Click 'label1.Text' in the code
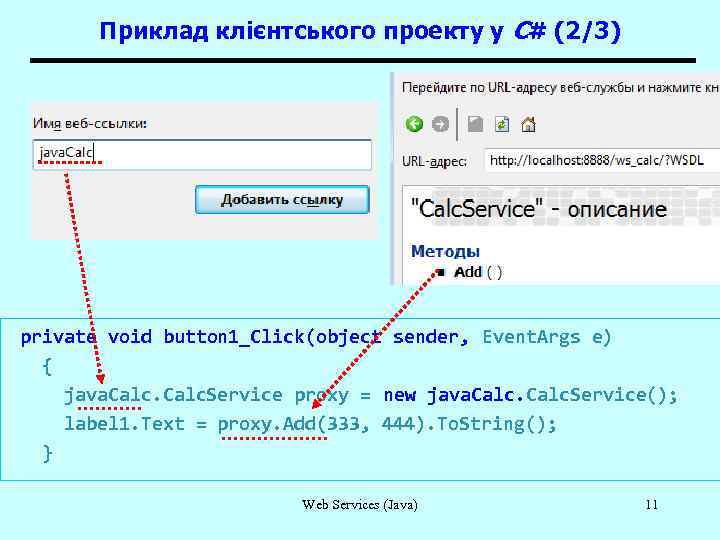Screen dimensions: 720x540 124,423
